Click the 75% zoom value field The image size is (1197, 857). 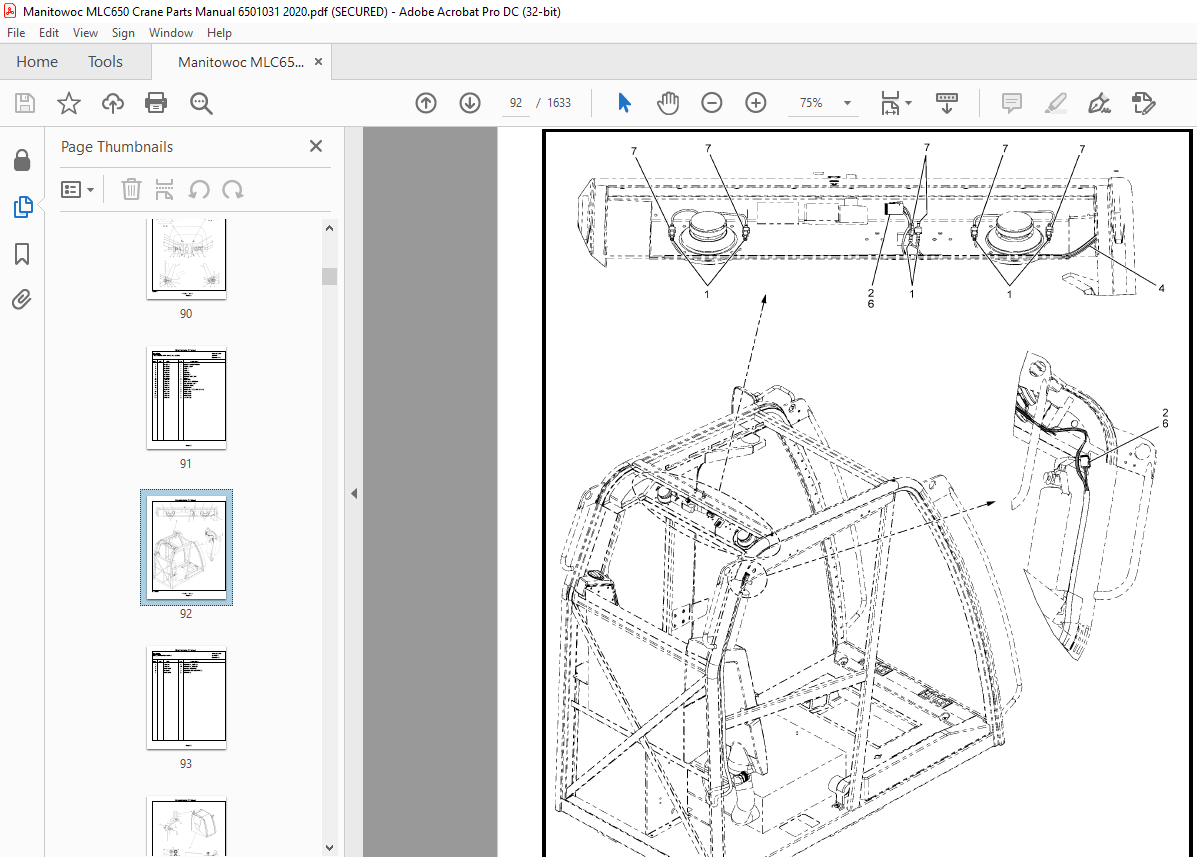coord(811,103)
